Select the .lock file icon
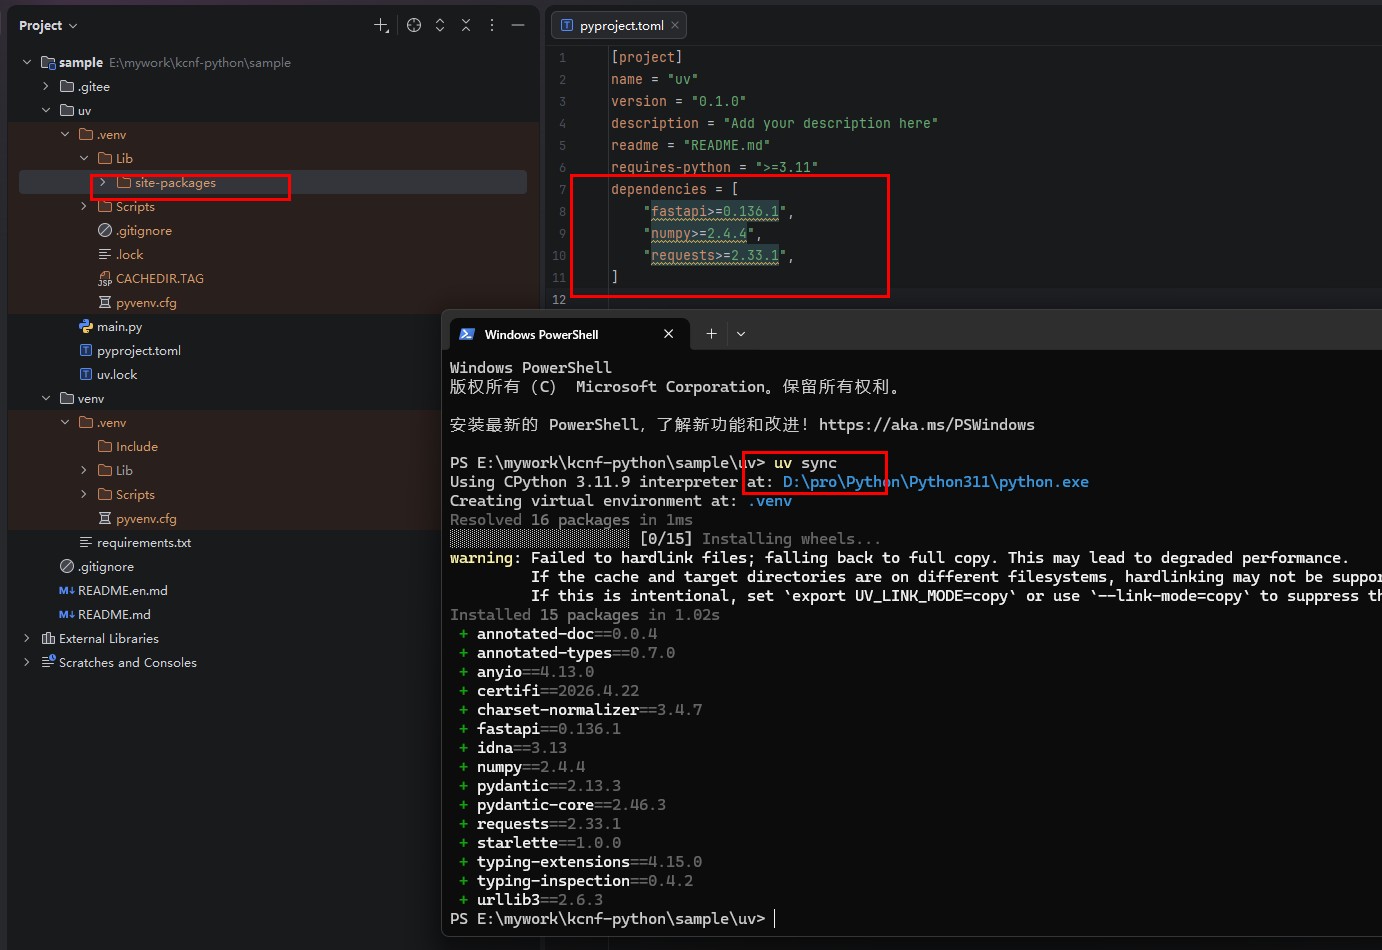 point(105,254)
